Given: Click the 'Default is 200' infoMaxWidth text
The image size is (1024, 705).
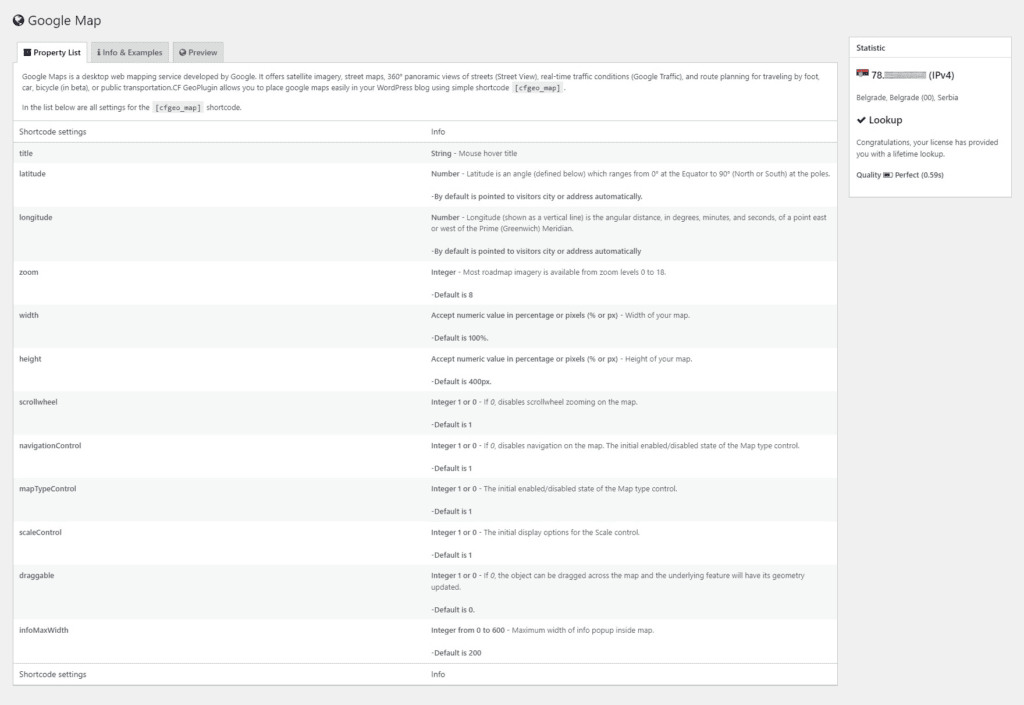Looking at the screenshot, I should click(456, 653).
